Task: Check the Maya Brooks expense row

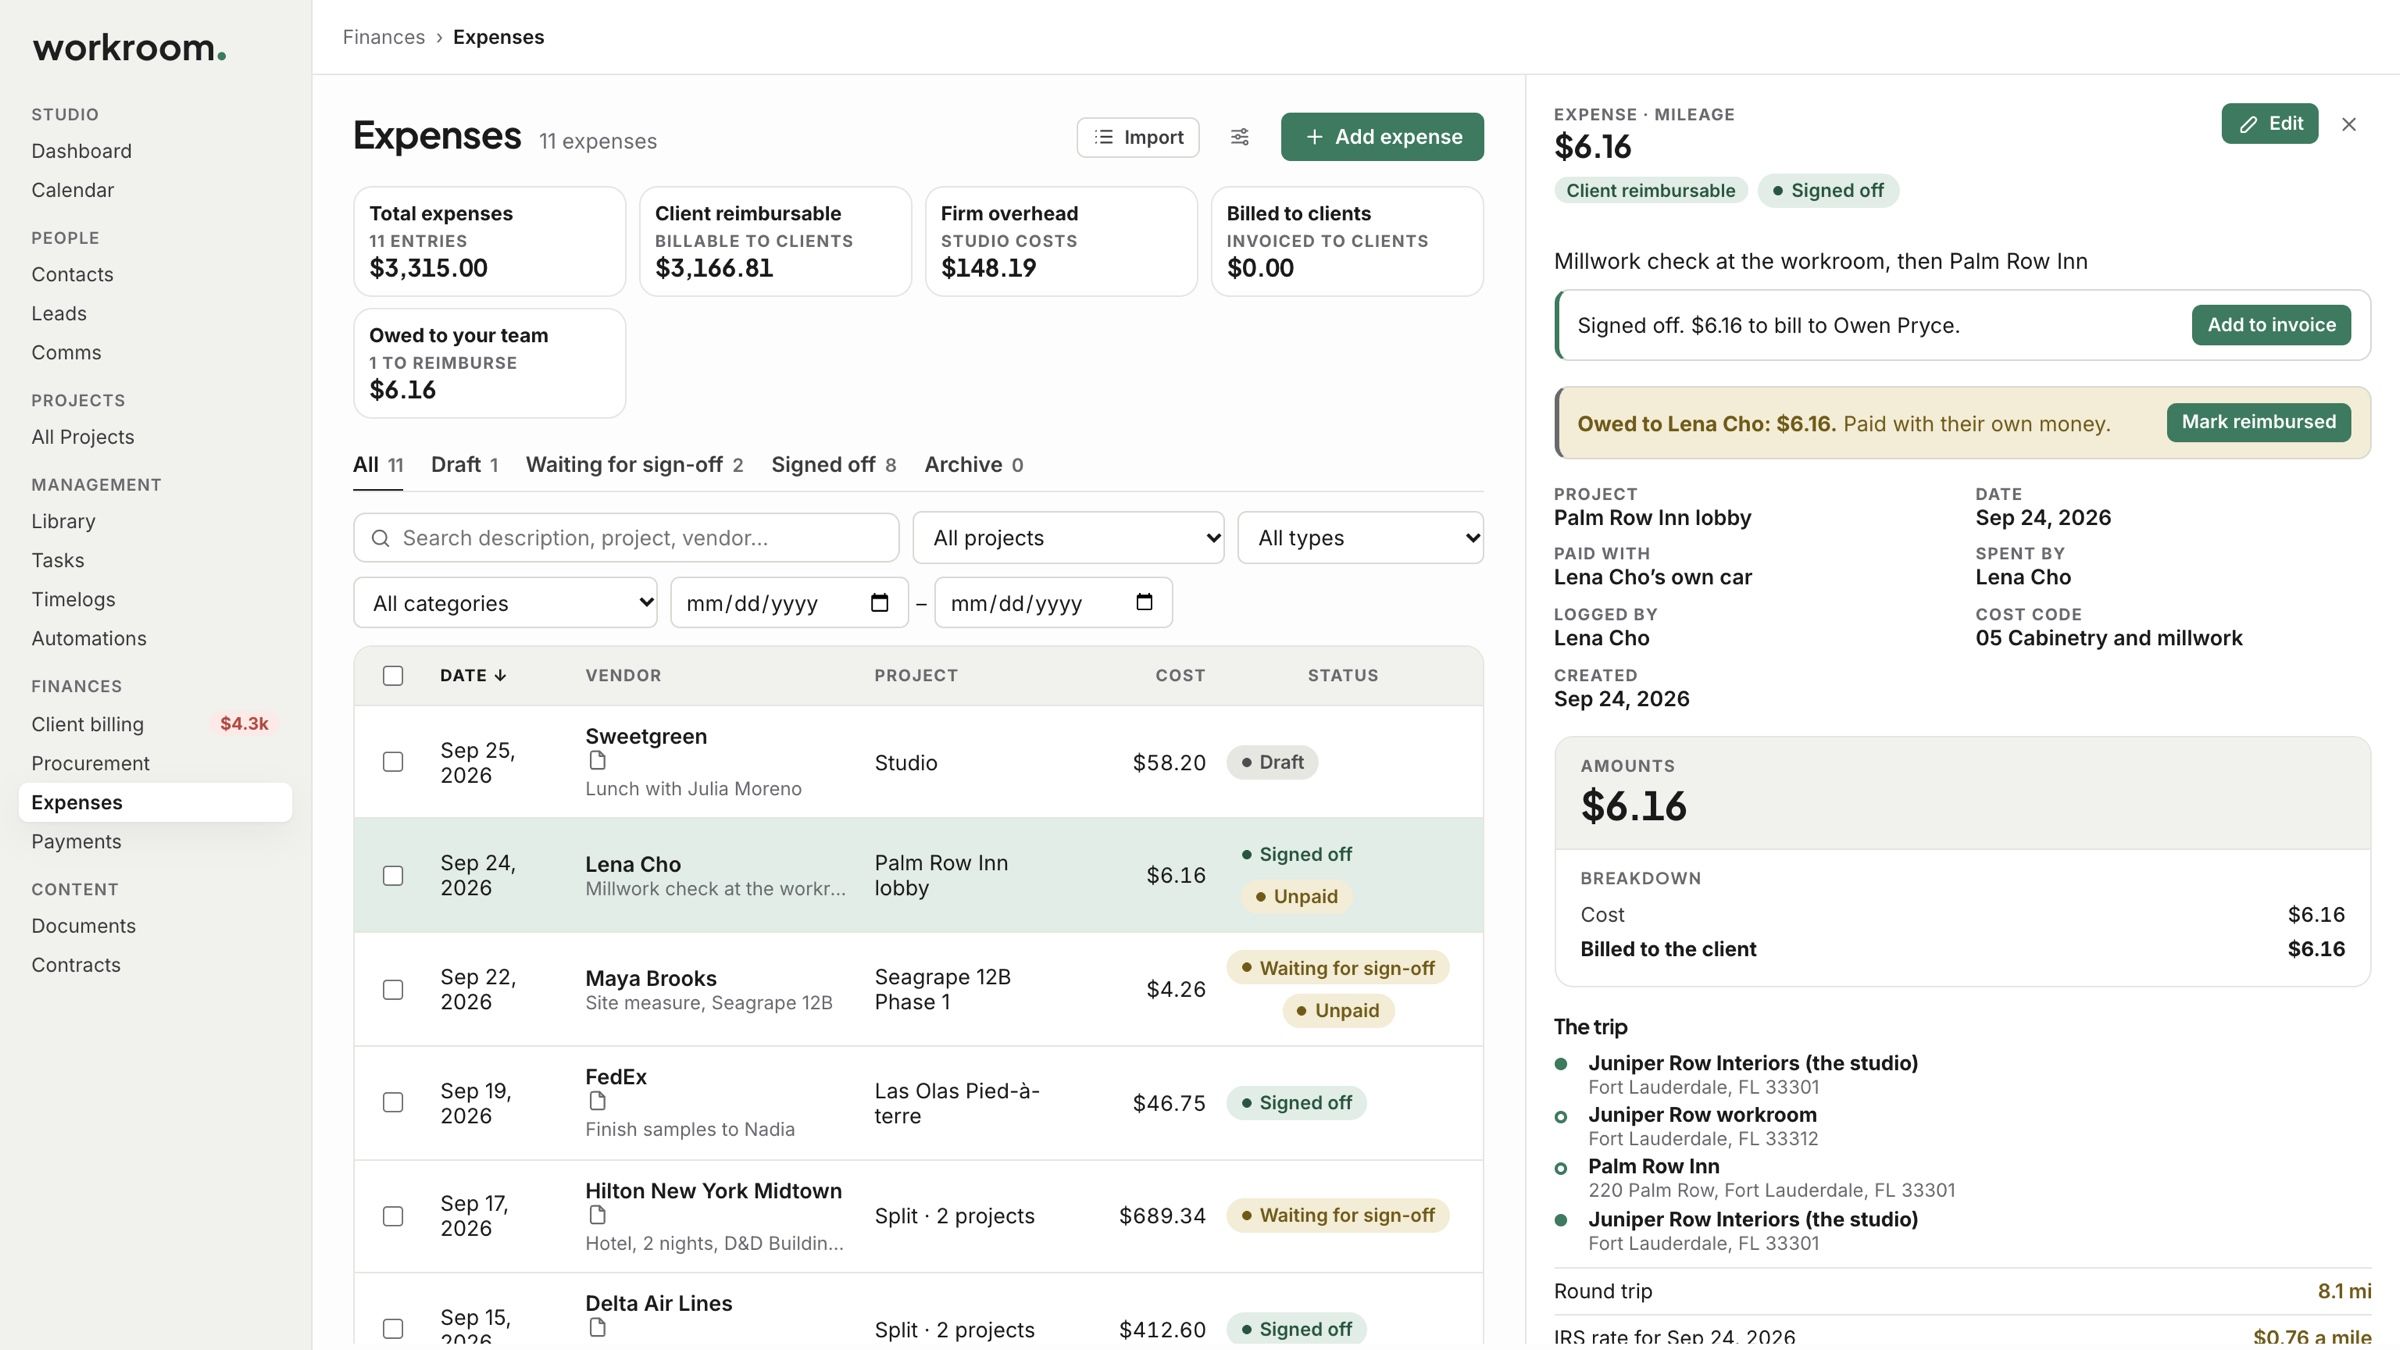Action: (x=393, y=989)
